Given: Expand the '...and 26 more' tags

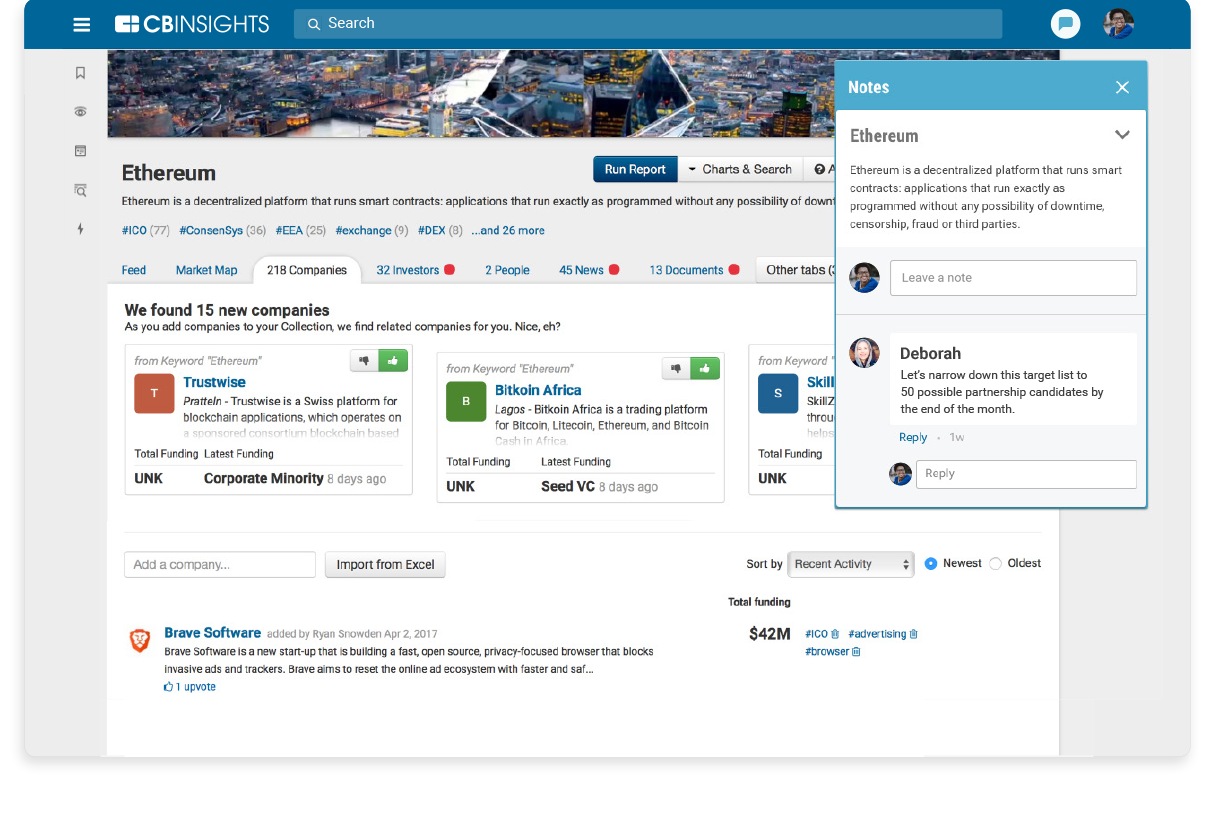Looking at the screenshot, I should pos(508,230).
